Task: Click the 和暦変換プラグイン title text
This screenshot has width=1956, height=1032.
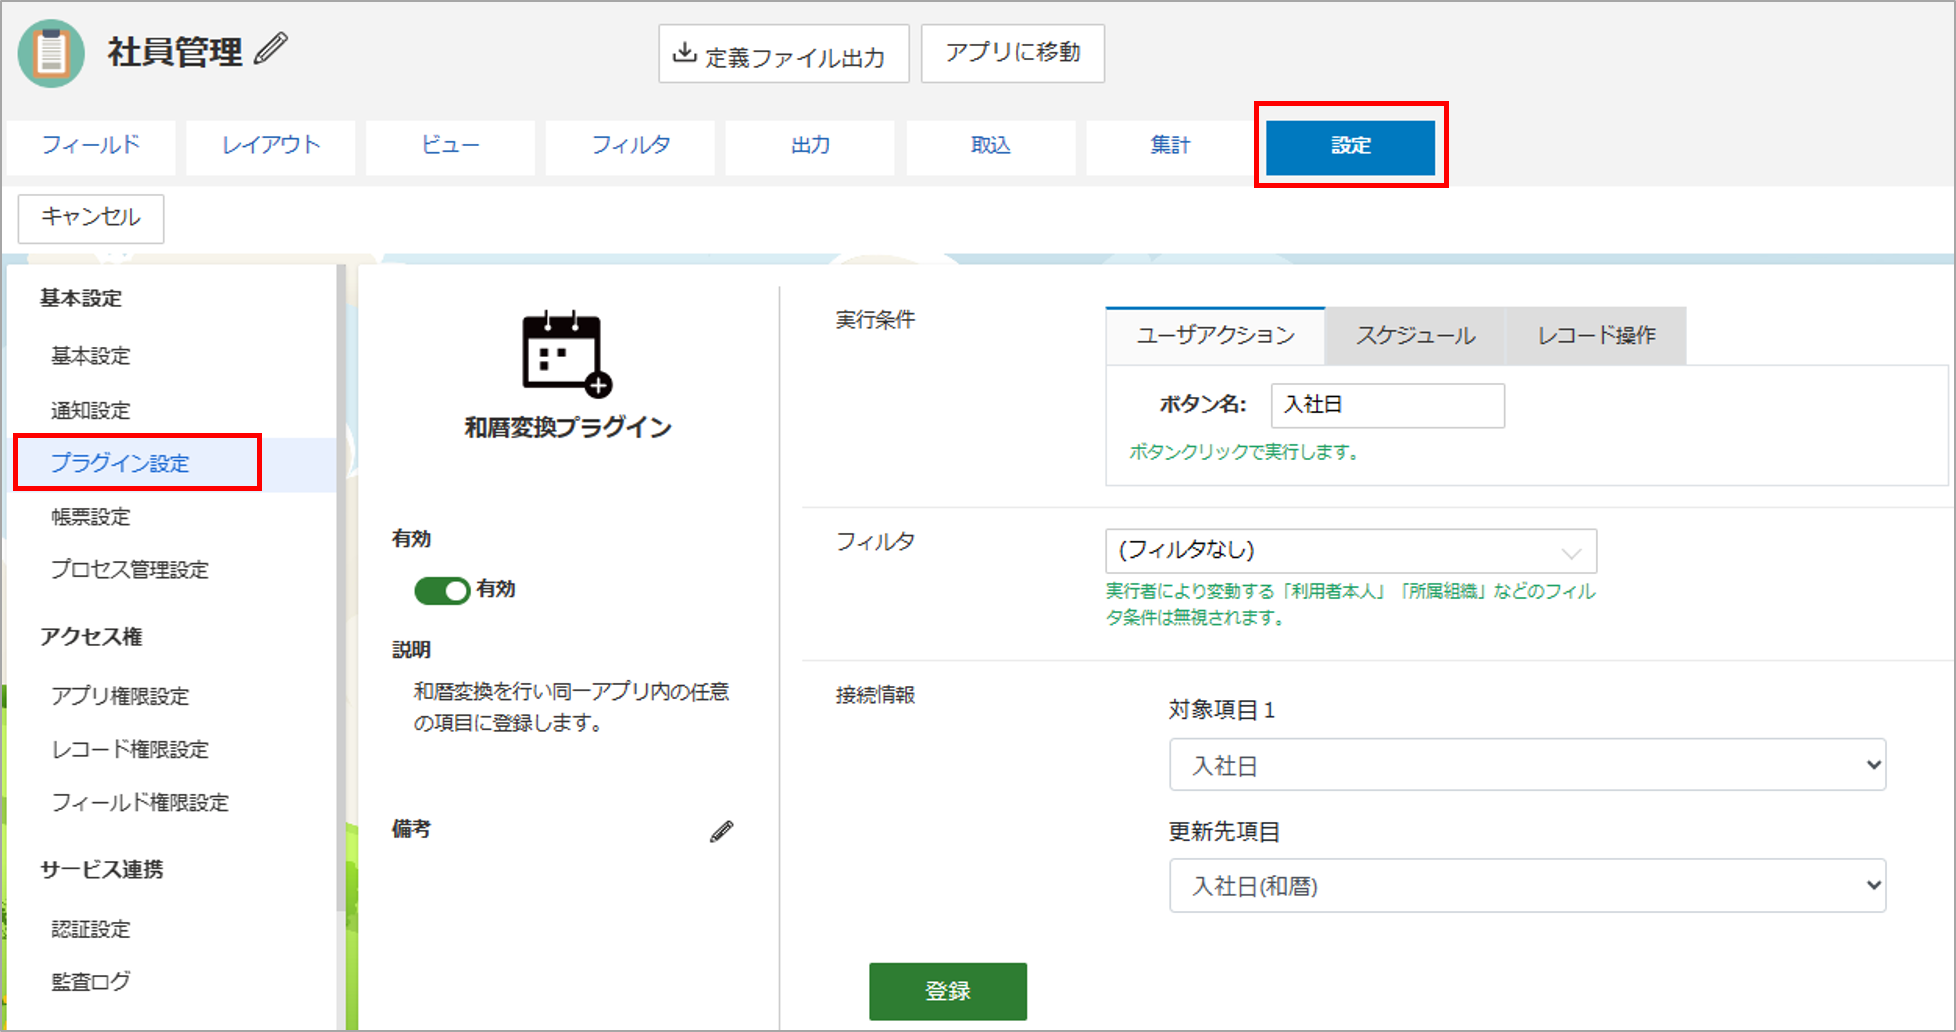Action: pyautogui.click(x=568, y=428)
